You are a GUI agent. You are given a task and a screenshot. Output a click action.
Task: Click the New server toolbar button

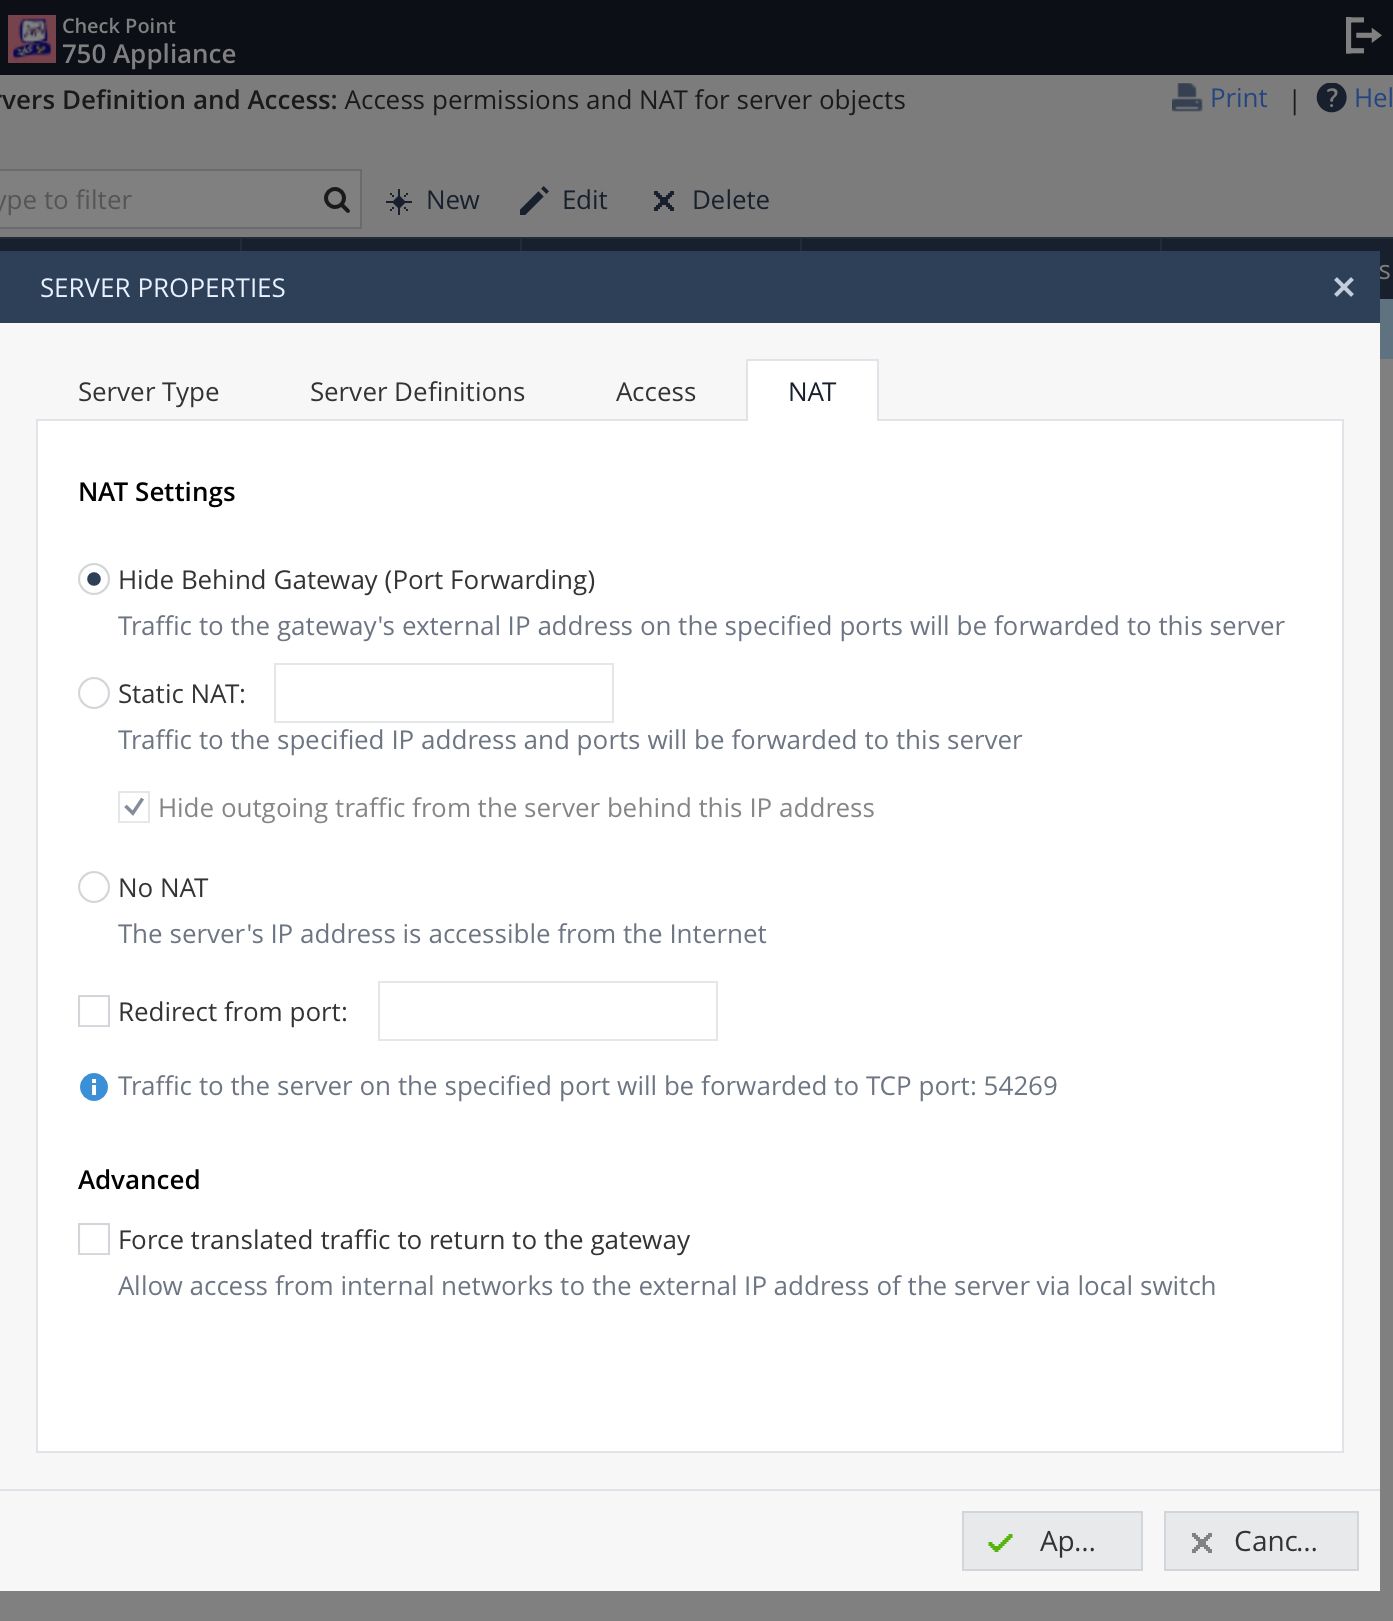[x=433, y=200]
